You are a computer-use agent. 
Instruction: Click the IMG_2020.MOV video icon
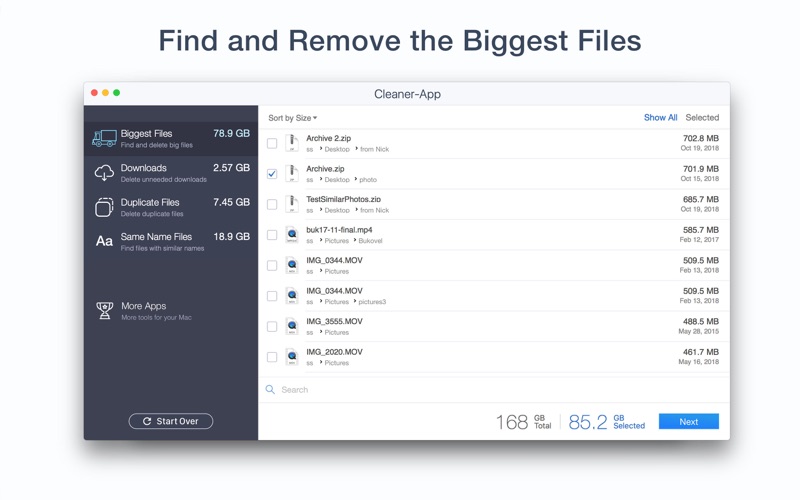tap(292, 357)
